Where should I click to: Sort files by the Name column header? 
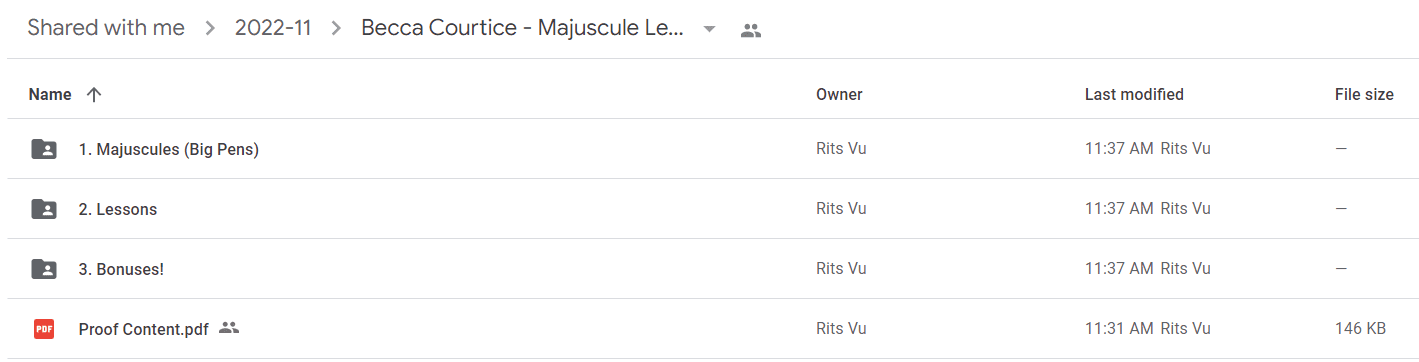tap(50, 95)
